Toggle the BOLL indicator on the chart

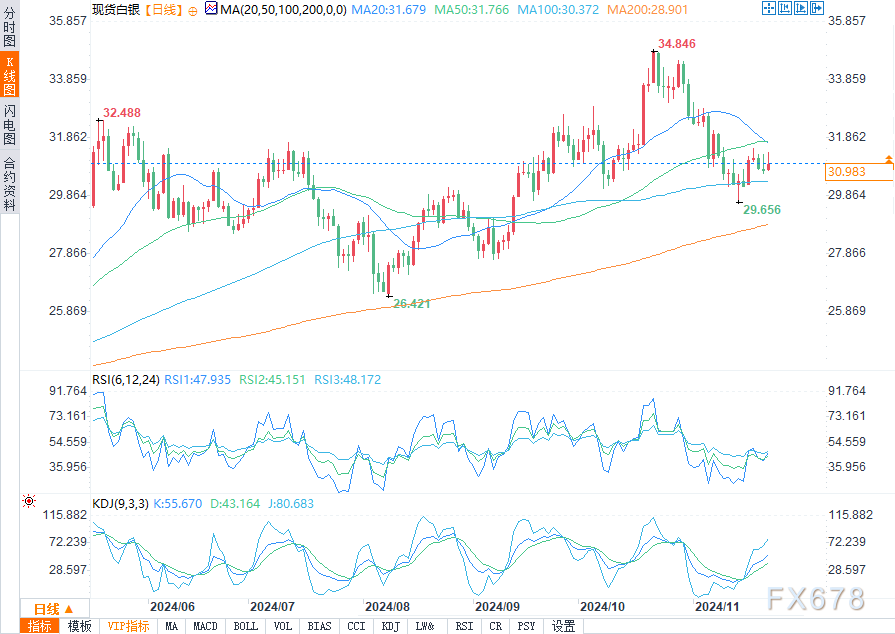[x=245, y=626]
